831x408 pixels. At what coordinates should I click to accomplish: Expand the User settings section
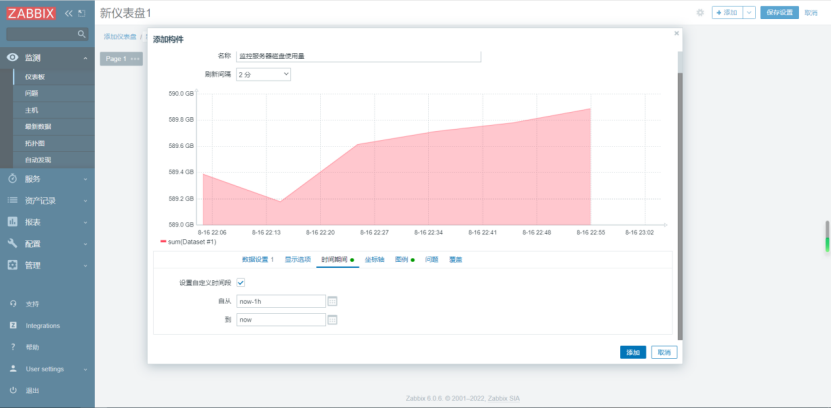85,369
